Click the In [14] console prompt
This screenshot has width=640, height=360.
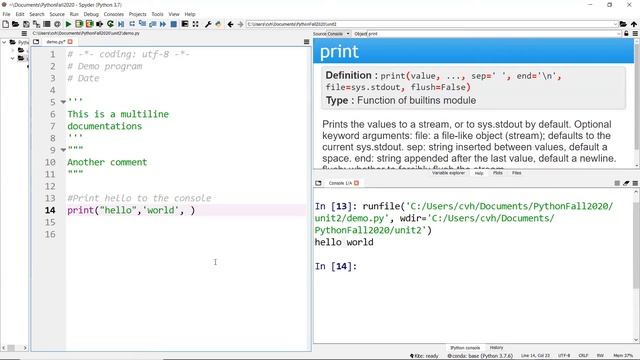pyautogui.click(x=336, y=267)
